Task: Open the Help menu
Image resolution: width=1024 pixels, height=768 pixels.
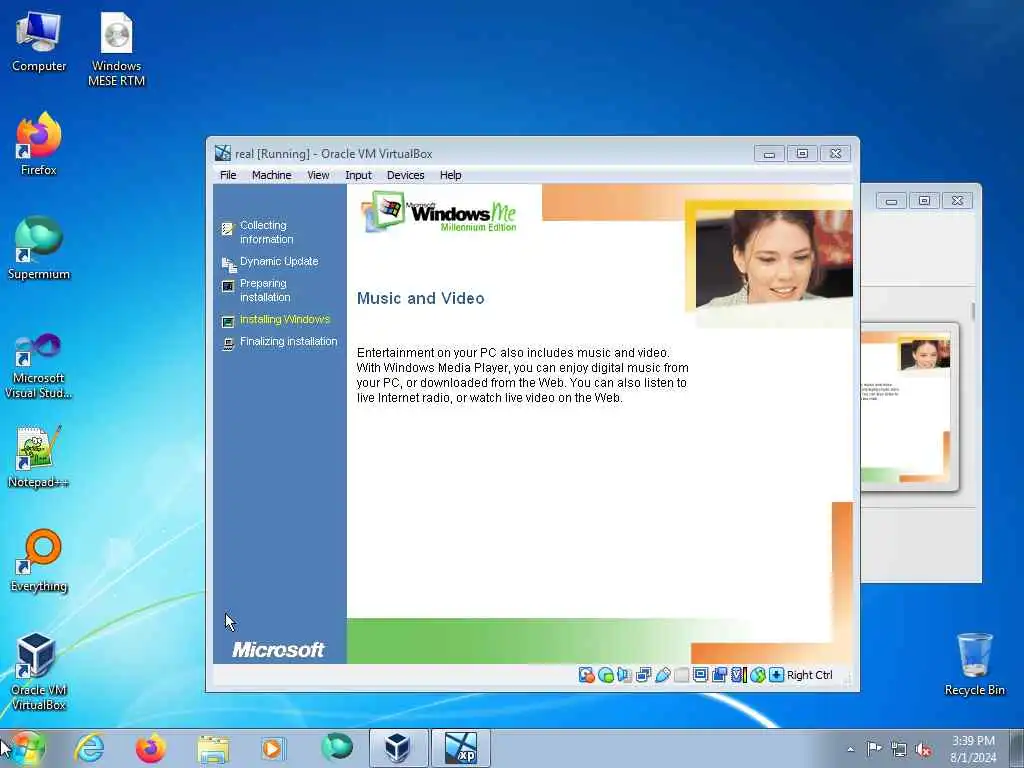Action: 451,175
